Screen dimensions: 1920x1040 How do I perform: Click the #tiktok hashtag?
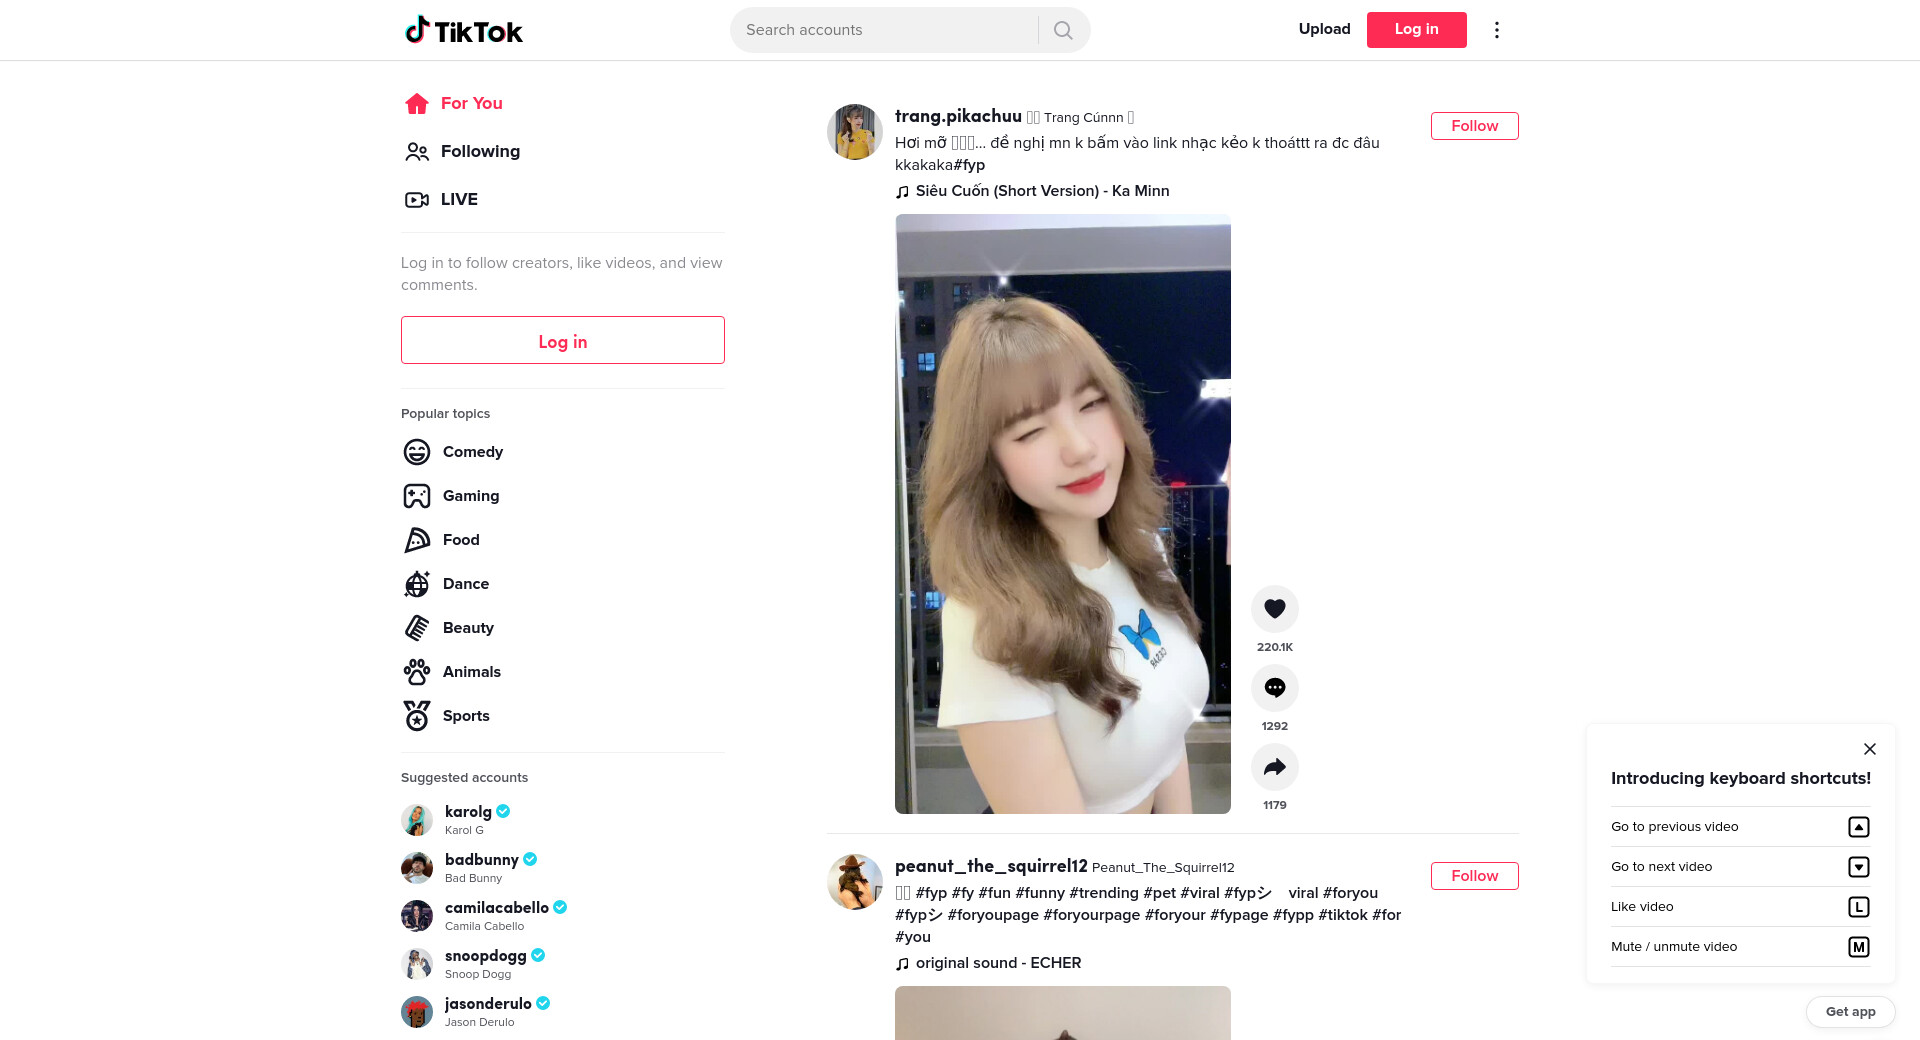1343,915
